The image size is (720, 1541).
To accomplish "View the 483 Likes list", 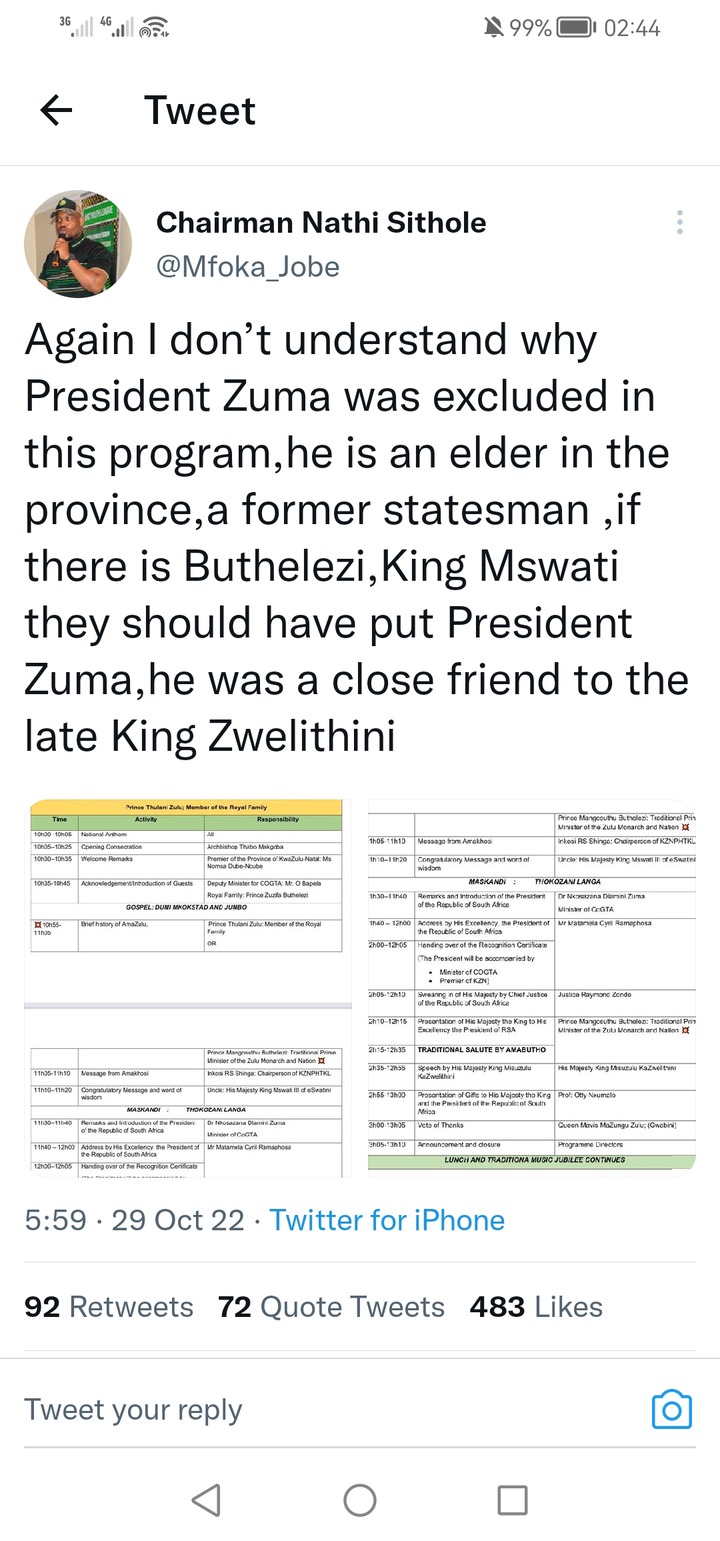I will tap(536, 1307).
